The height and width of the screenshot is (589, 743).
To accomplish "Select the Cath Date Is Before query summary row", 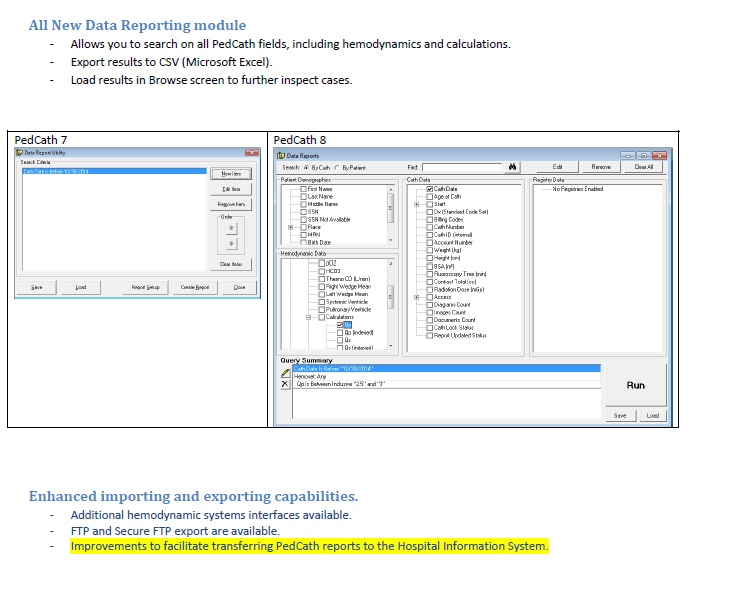I will (x=446, y=369).
